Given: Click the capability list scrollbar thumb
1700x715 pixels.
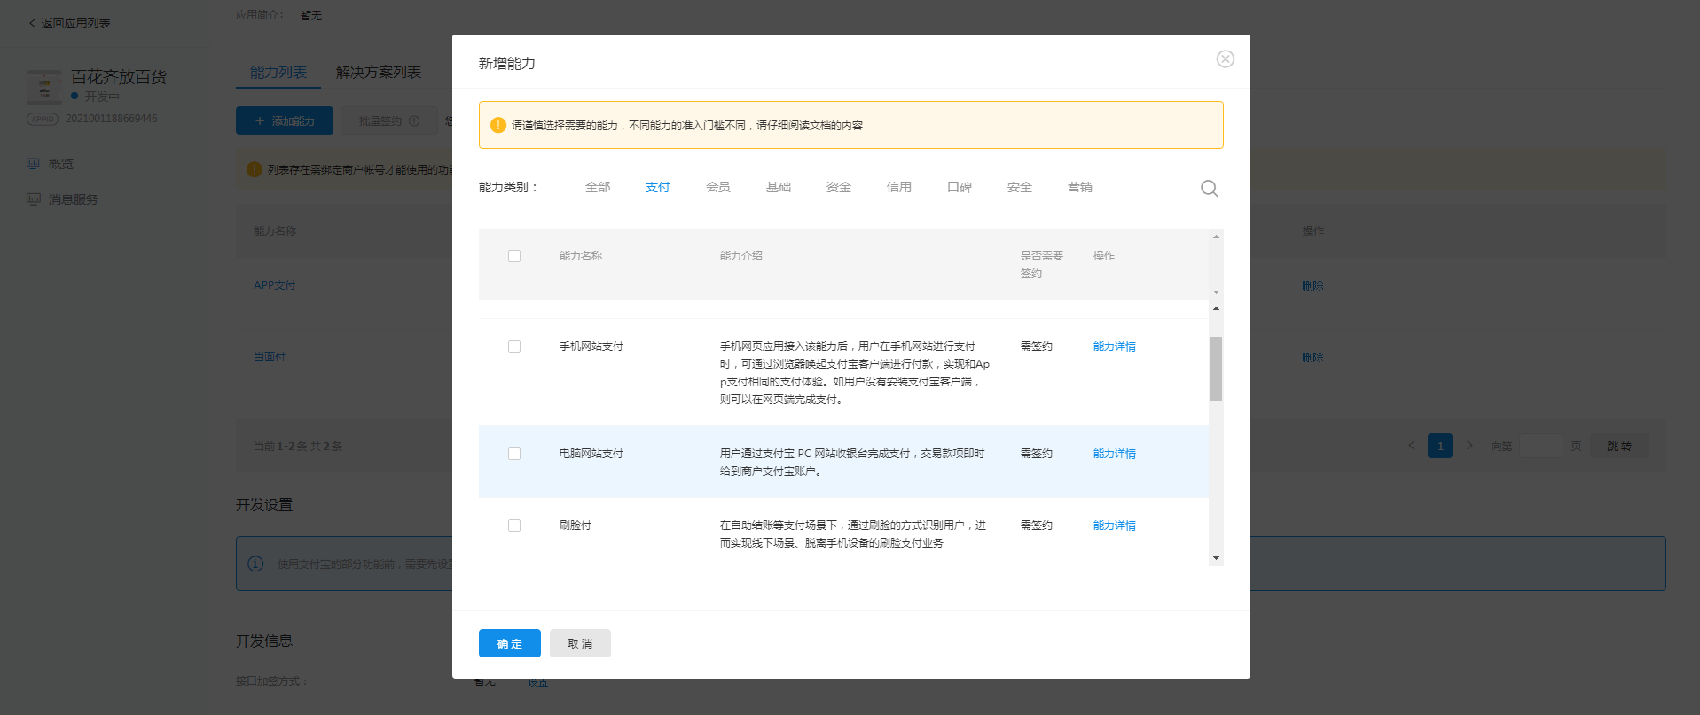Looking at the screenshot, I should pos(1216,369).
